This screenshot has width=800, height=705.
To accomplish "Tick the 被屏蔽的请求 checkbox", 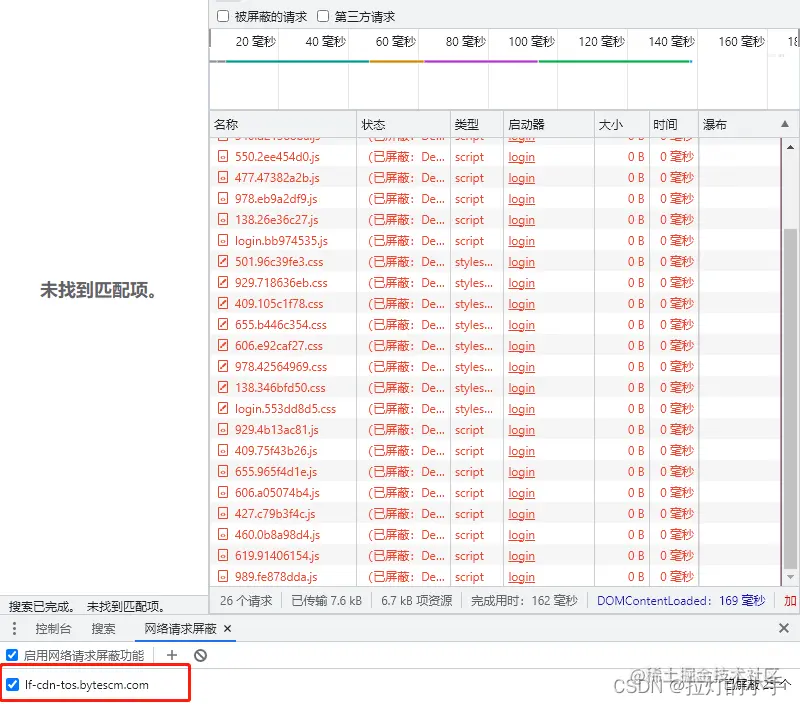I will 223,16.
